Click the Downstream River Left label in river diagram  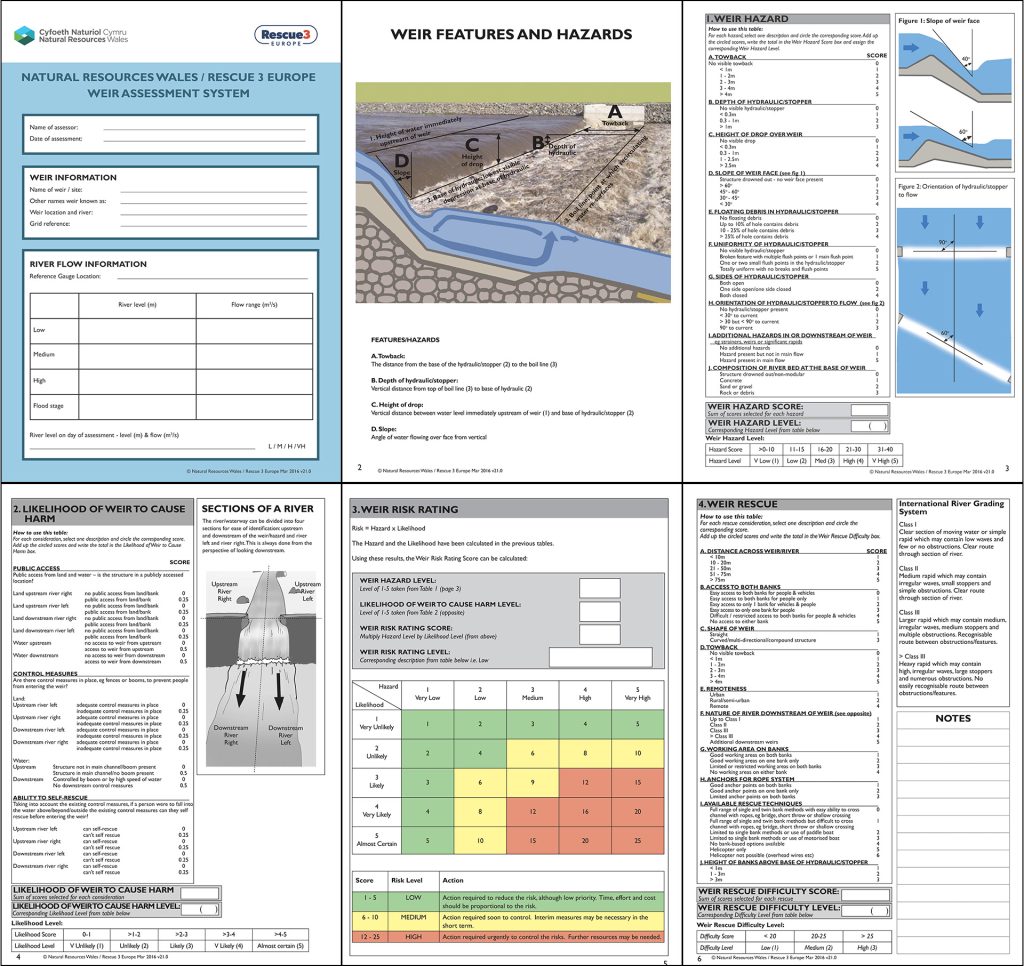coord(285,734)
